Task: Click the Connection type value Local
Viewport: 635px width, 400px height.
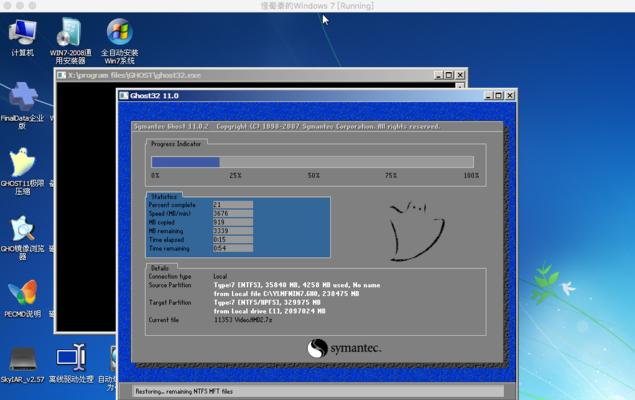Action: (220, 277)
